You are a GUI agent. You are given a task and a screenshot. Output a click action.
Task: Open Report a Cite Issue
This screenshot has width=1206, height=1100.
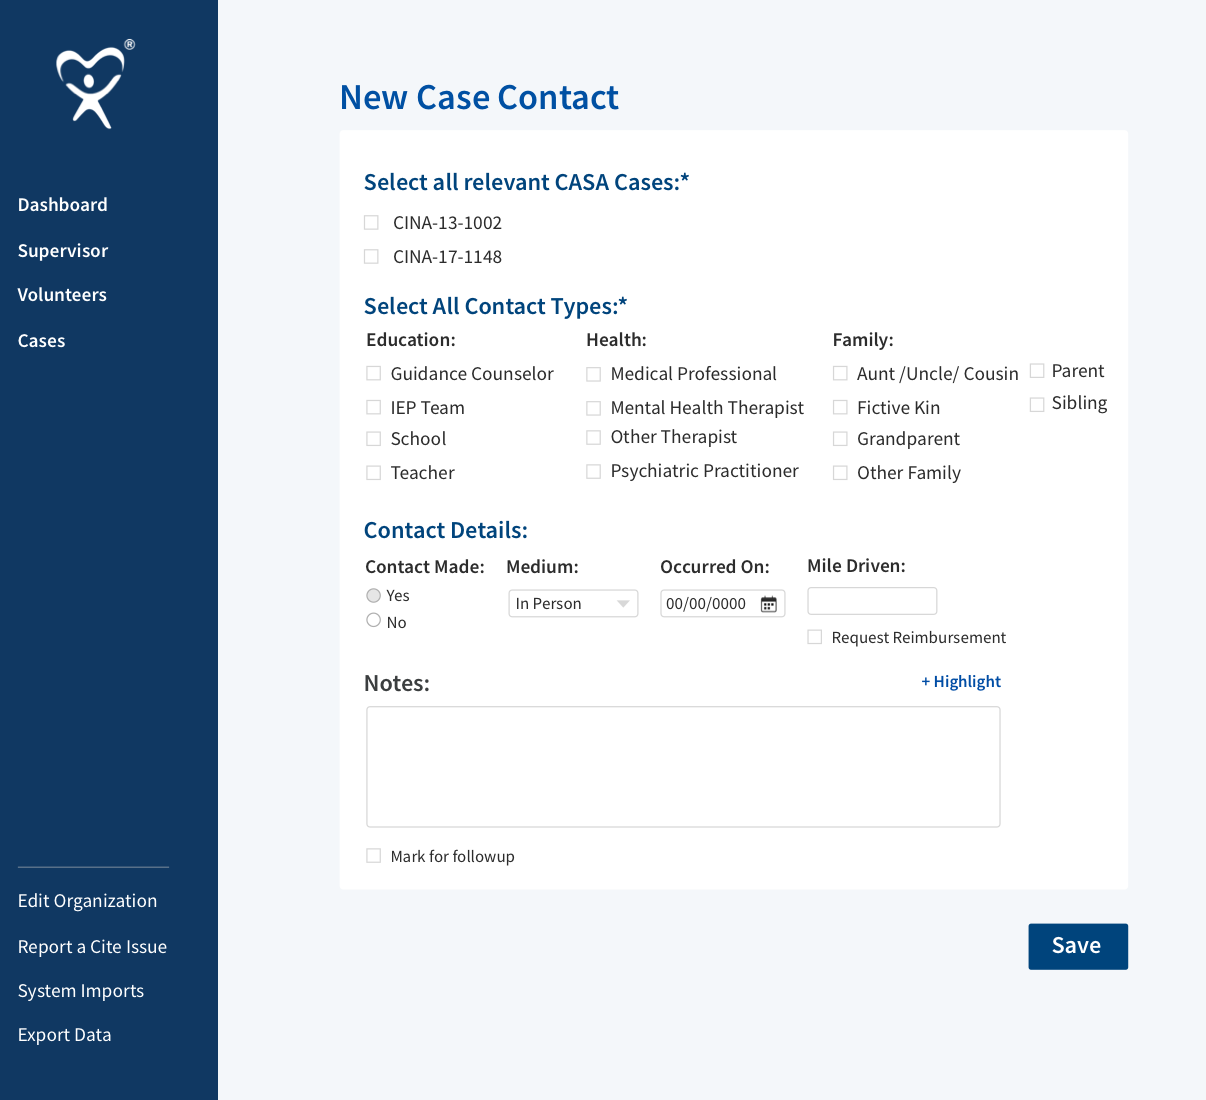tap(93, 946)
